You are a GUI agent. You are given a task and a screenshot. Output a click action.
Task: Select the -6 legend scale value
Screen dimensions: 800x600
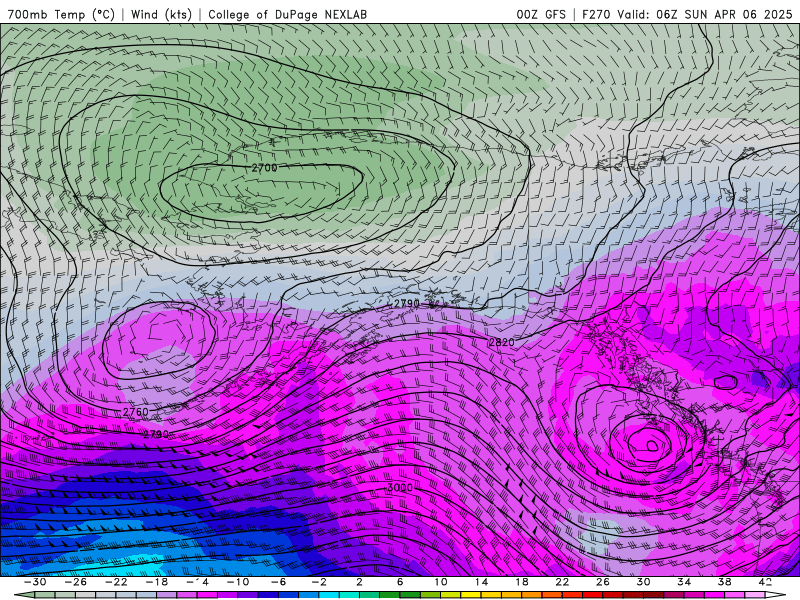[278, 582]
